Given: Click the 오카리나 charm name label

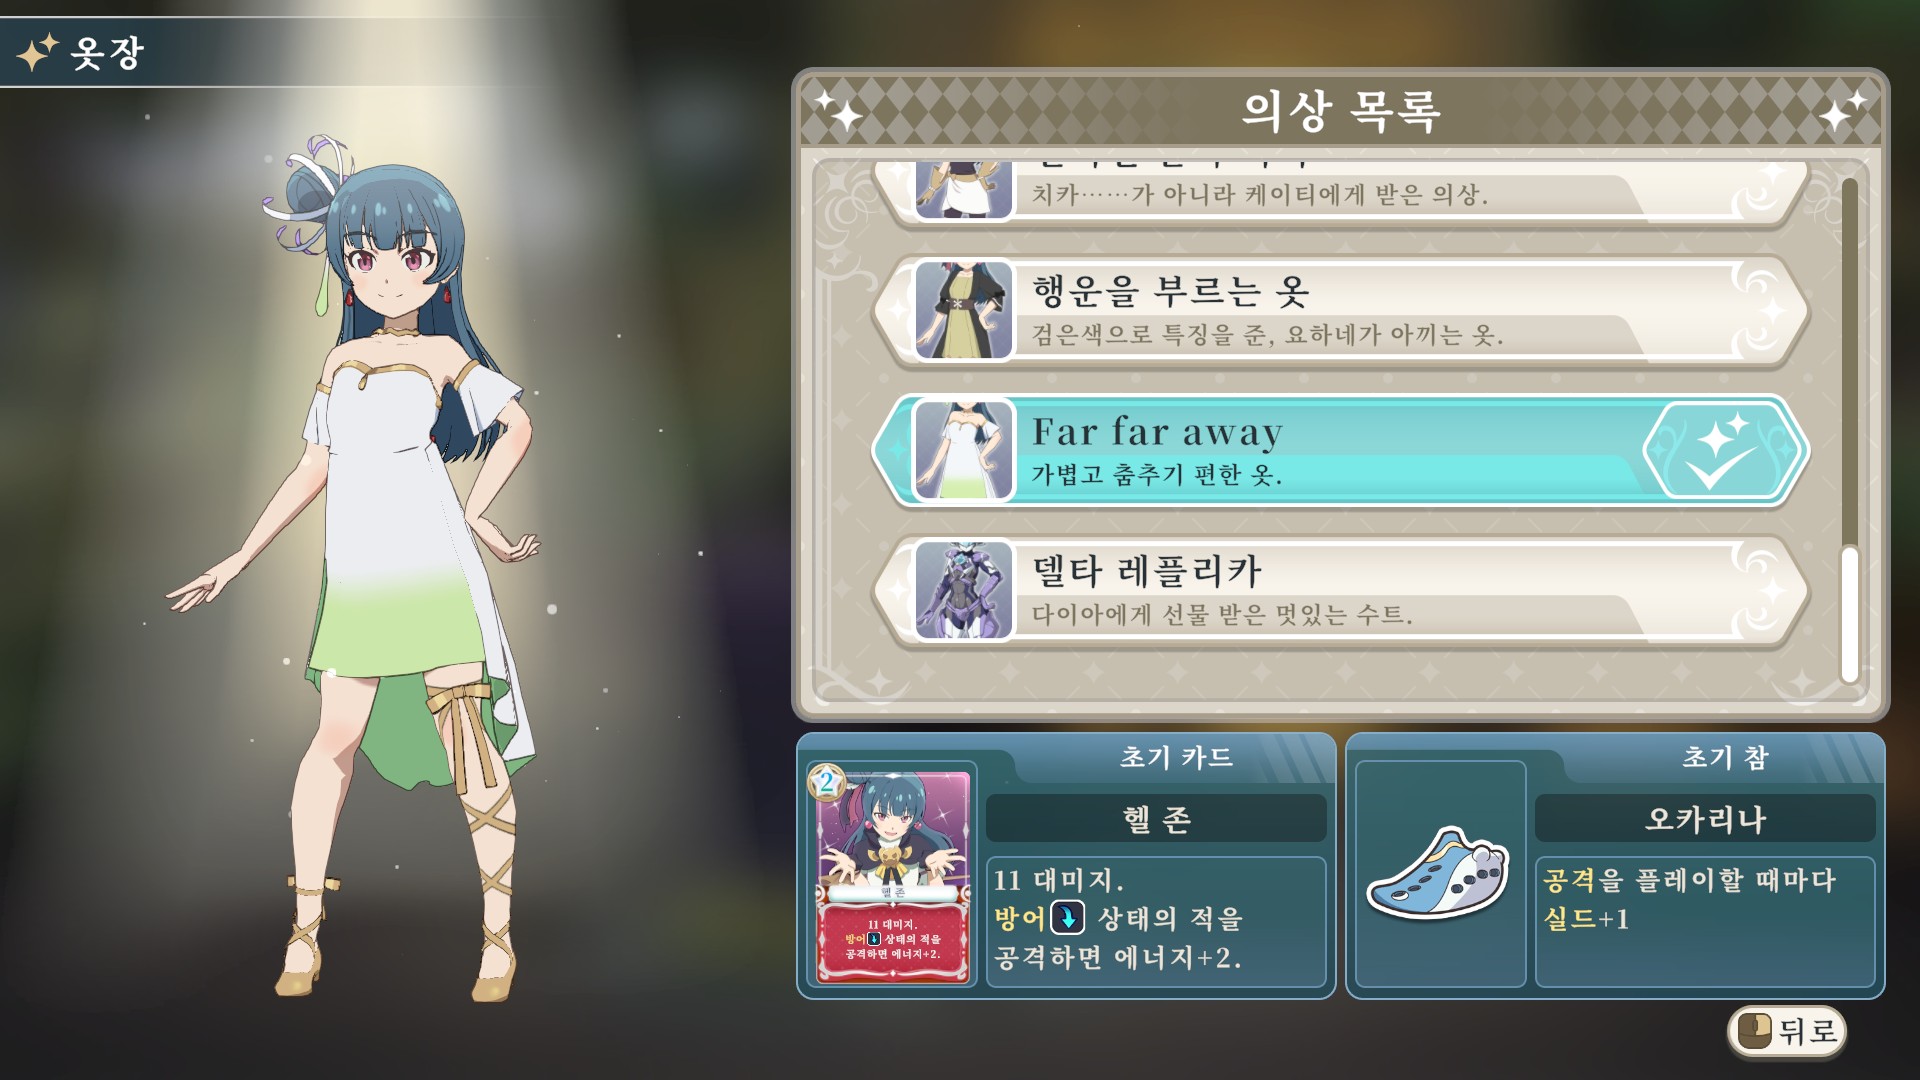Looking at the screenshot, I should (1705, 819).
